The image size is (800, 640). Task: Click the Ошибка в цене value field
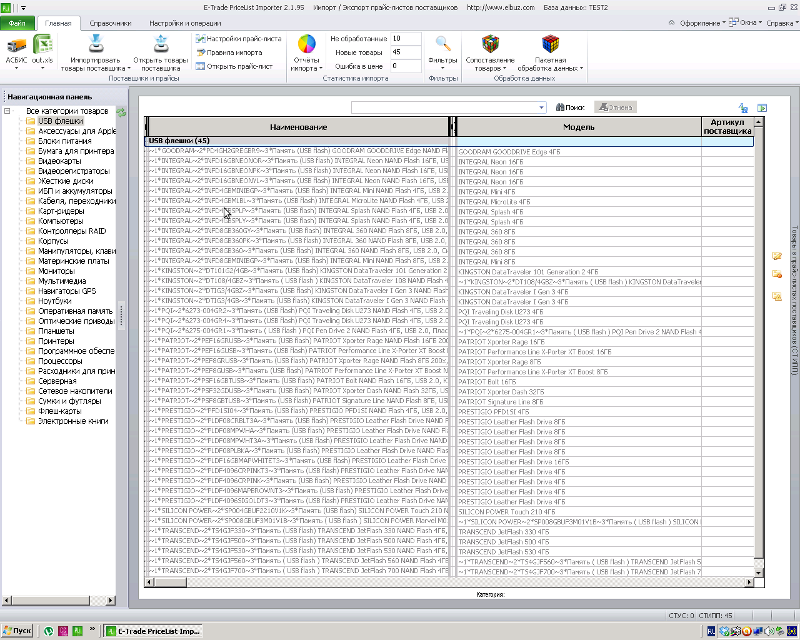pyautogui.click(x=406, y=66)
